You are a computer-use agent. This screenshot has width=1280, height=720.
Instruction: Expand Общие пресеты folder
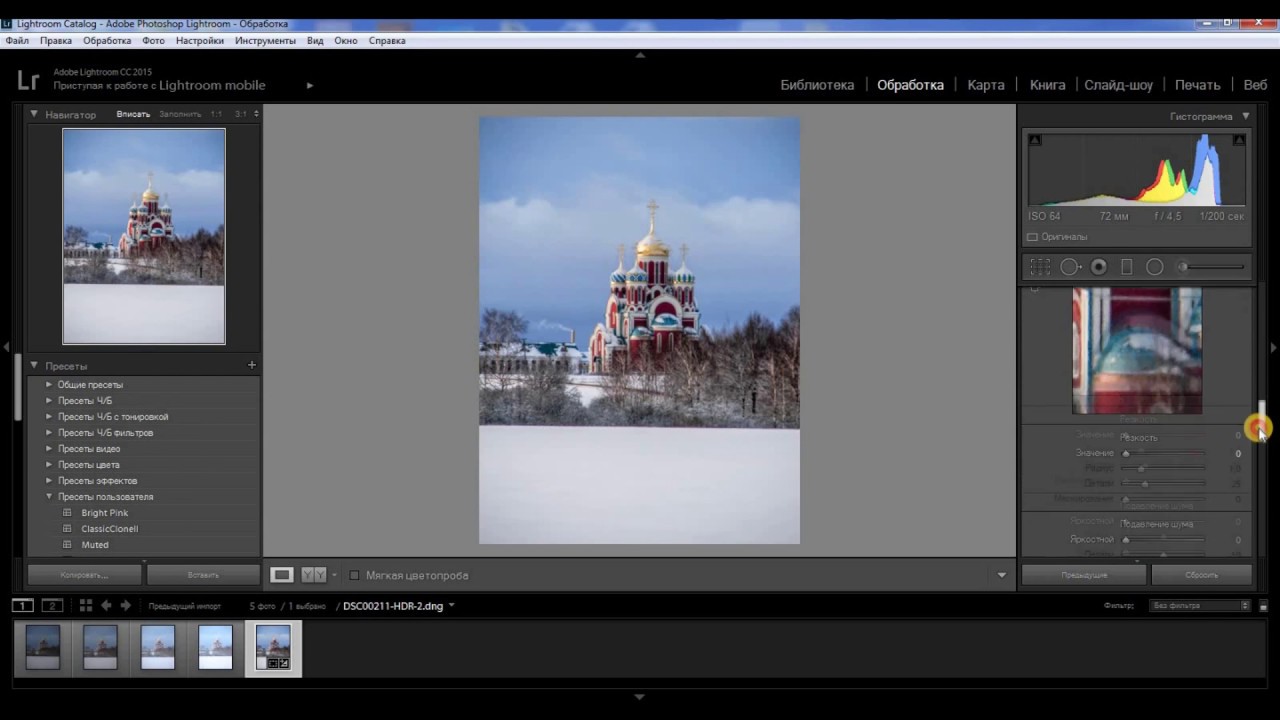click(49, 385)
